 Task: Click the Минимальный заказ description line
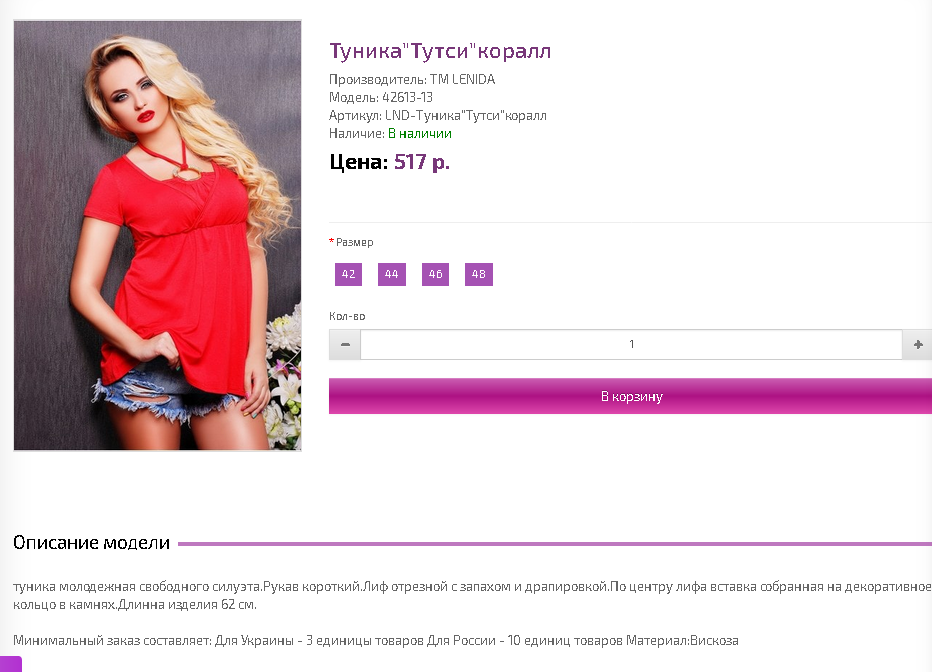[x=376, y=641]
